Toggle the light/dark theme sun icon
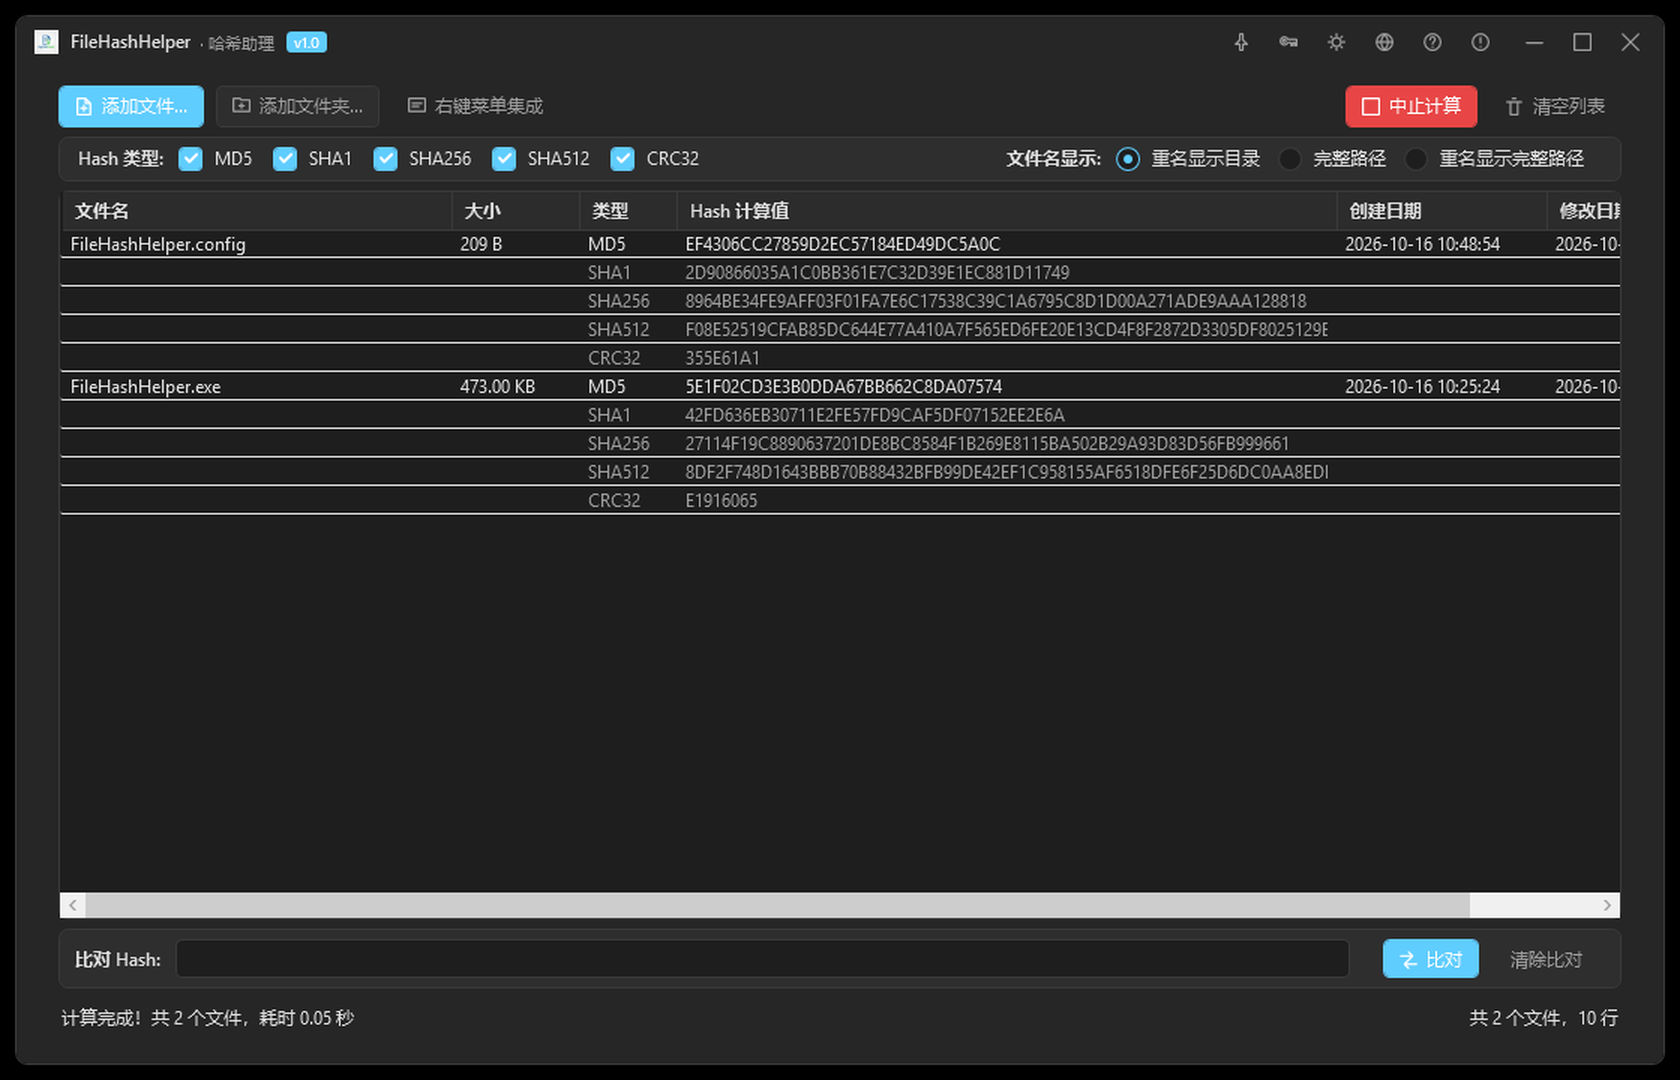This screenshot has width=1680, height=1080. [x=1336, y=42]
